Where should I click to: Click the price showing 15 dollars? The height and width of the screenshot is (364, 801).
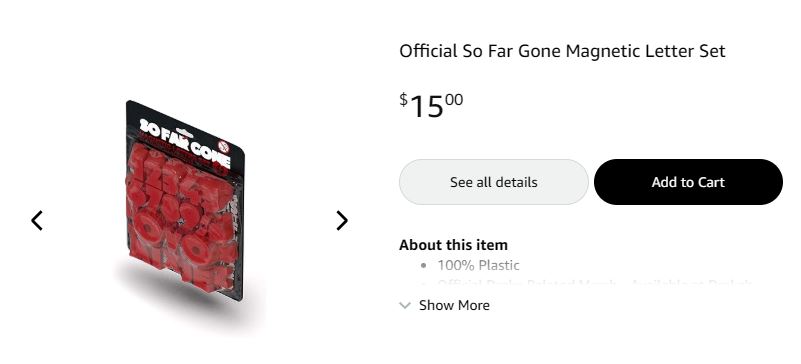431,106
